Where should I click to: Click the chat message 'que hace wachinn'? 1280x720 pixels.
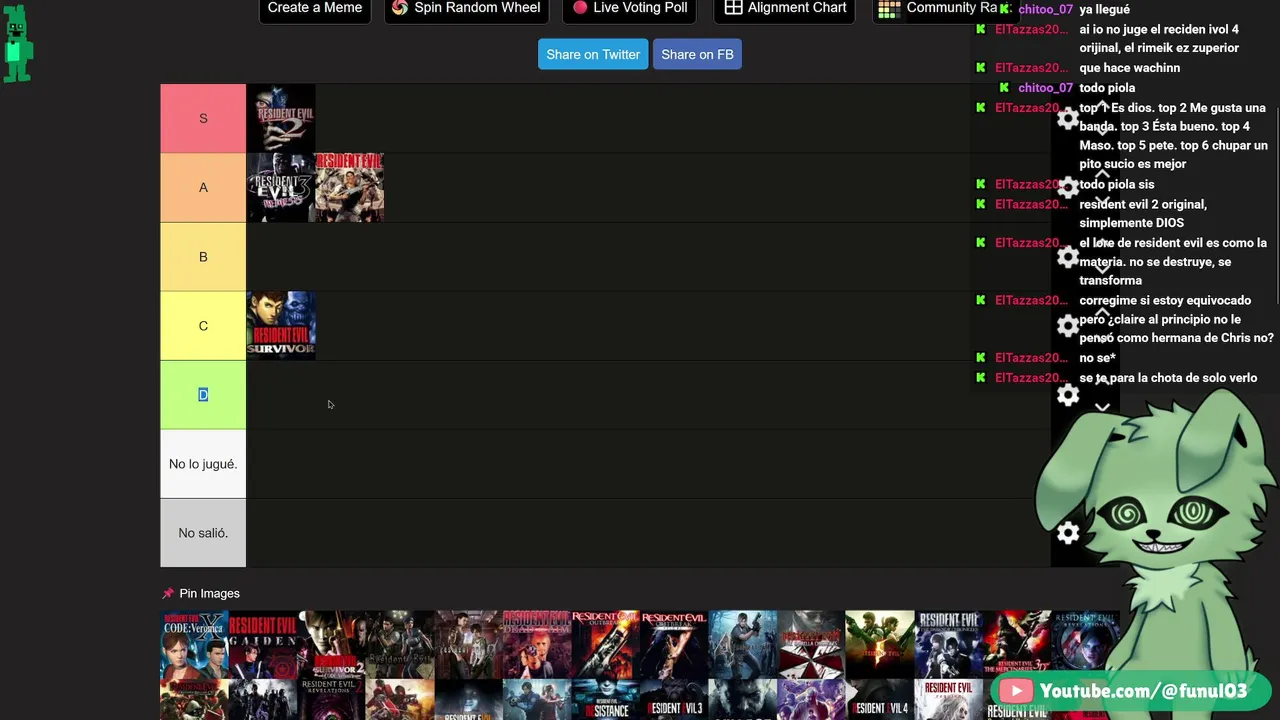click(1130, 68)
